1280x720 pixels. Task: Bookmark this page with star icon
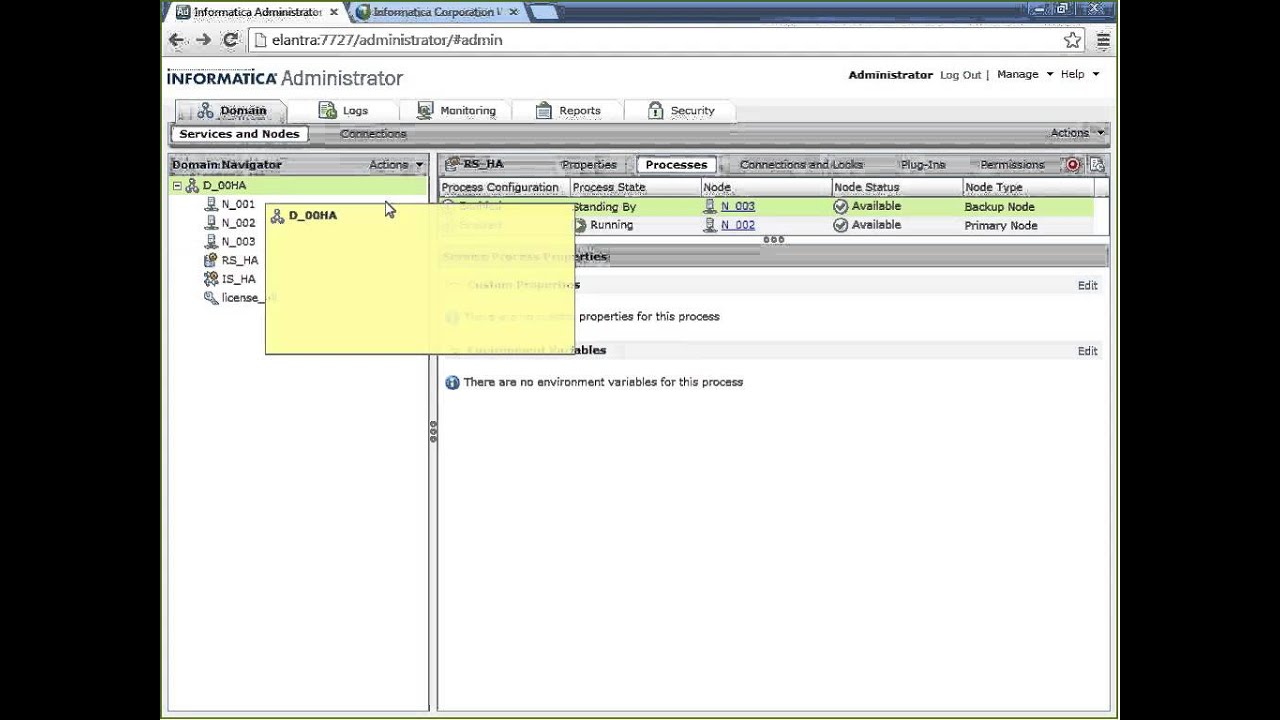[1072, 40]
